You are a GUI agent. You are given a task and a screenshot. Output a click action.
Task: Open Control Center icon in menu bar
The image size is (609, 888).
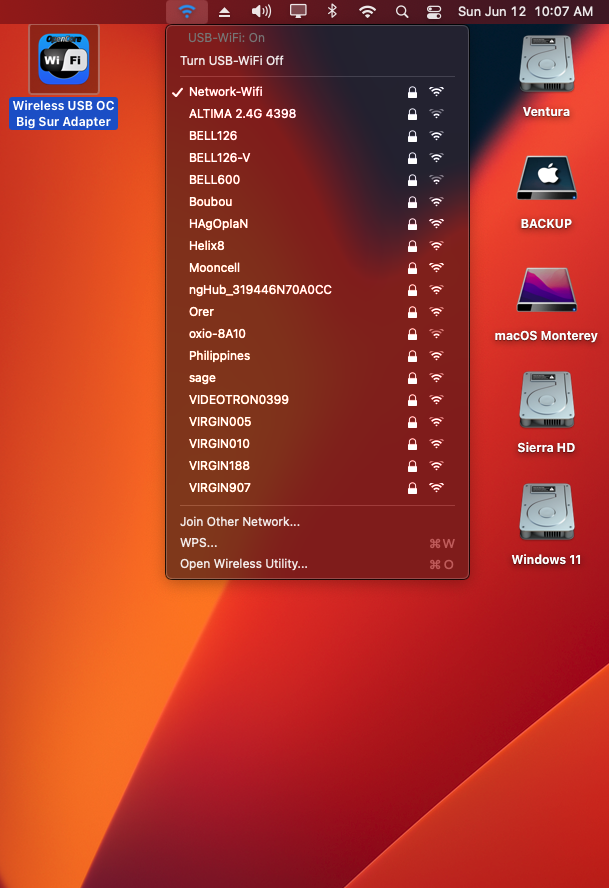coord(434,12)
